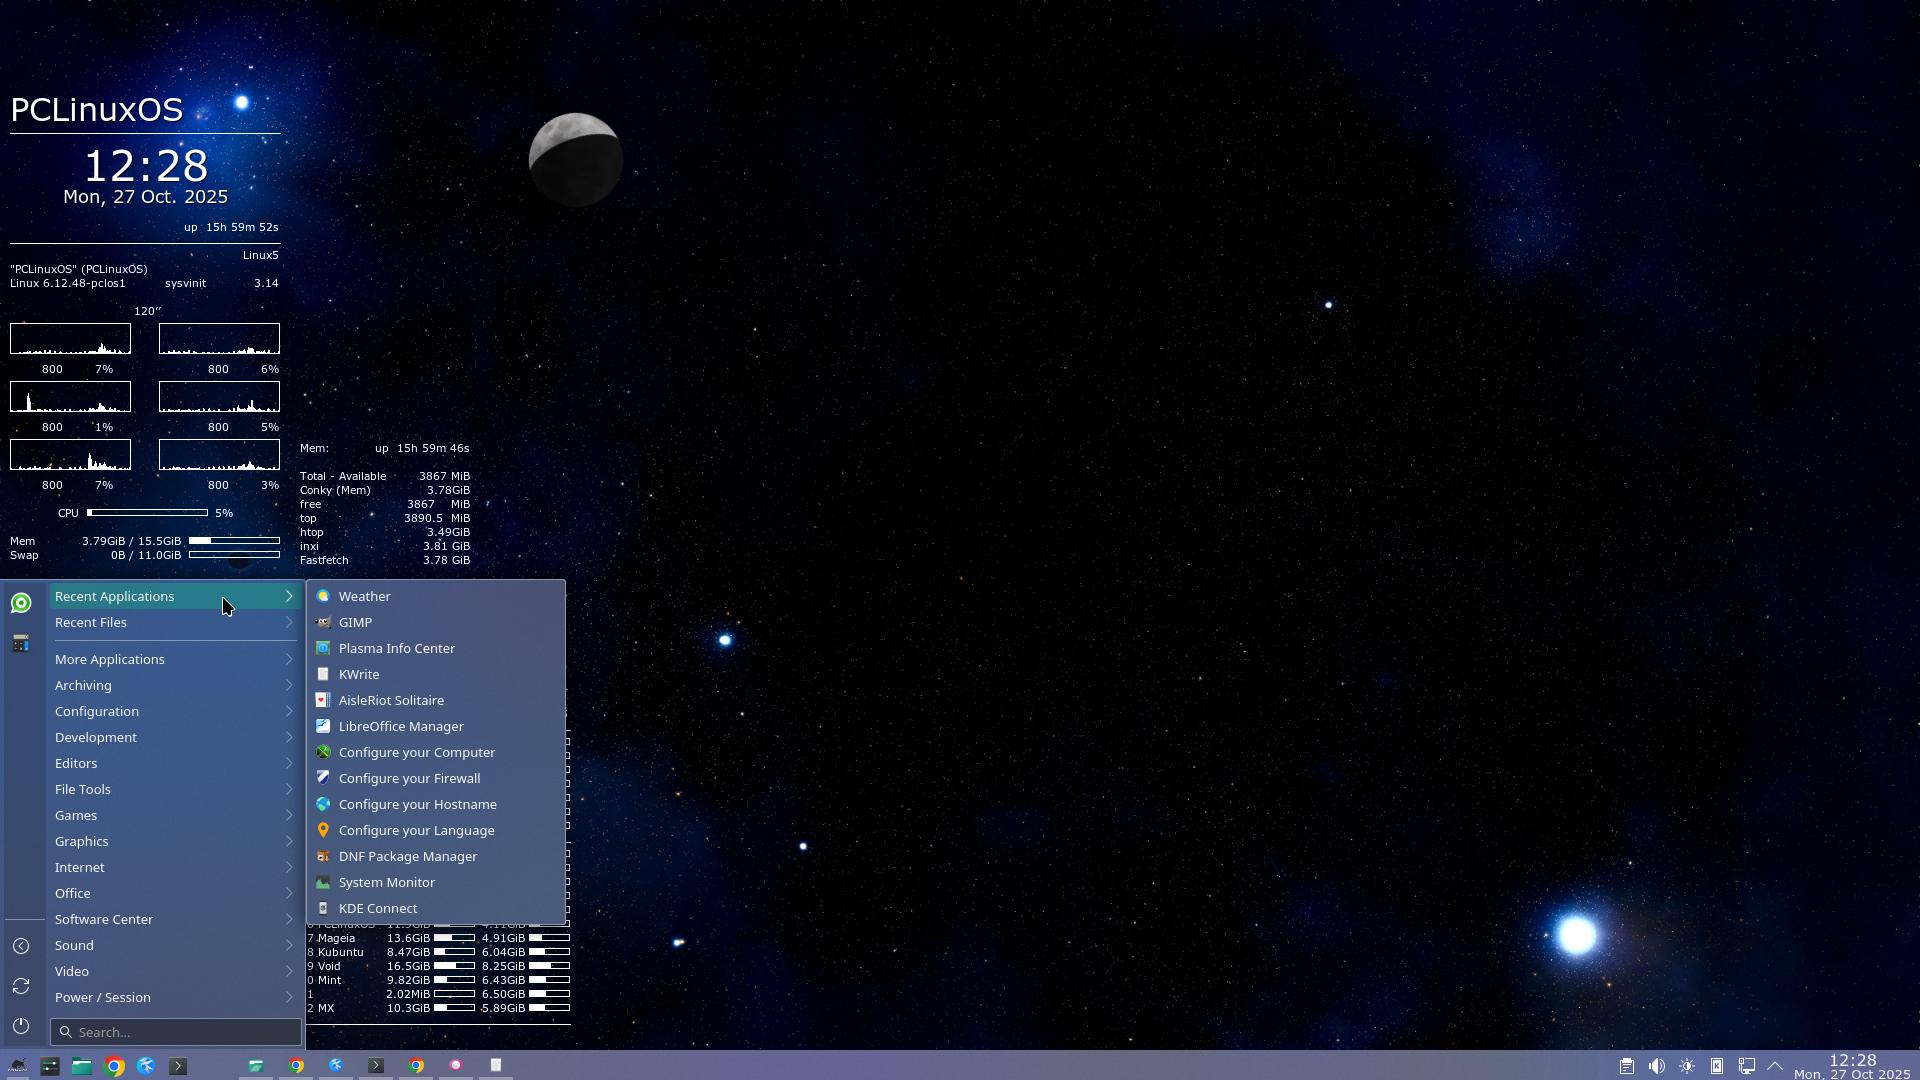Image resolution: width=1920 pixels, height=1080 pixels.
Task: Select Configure your Firewall entry
Action: point(409,778)
